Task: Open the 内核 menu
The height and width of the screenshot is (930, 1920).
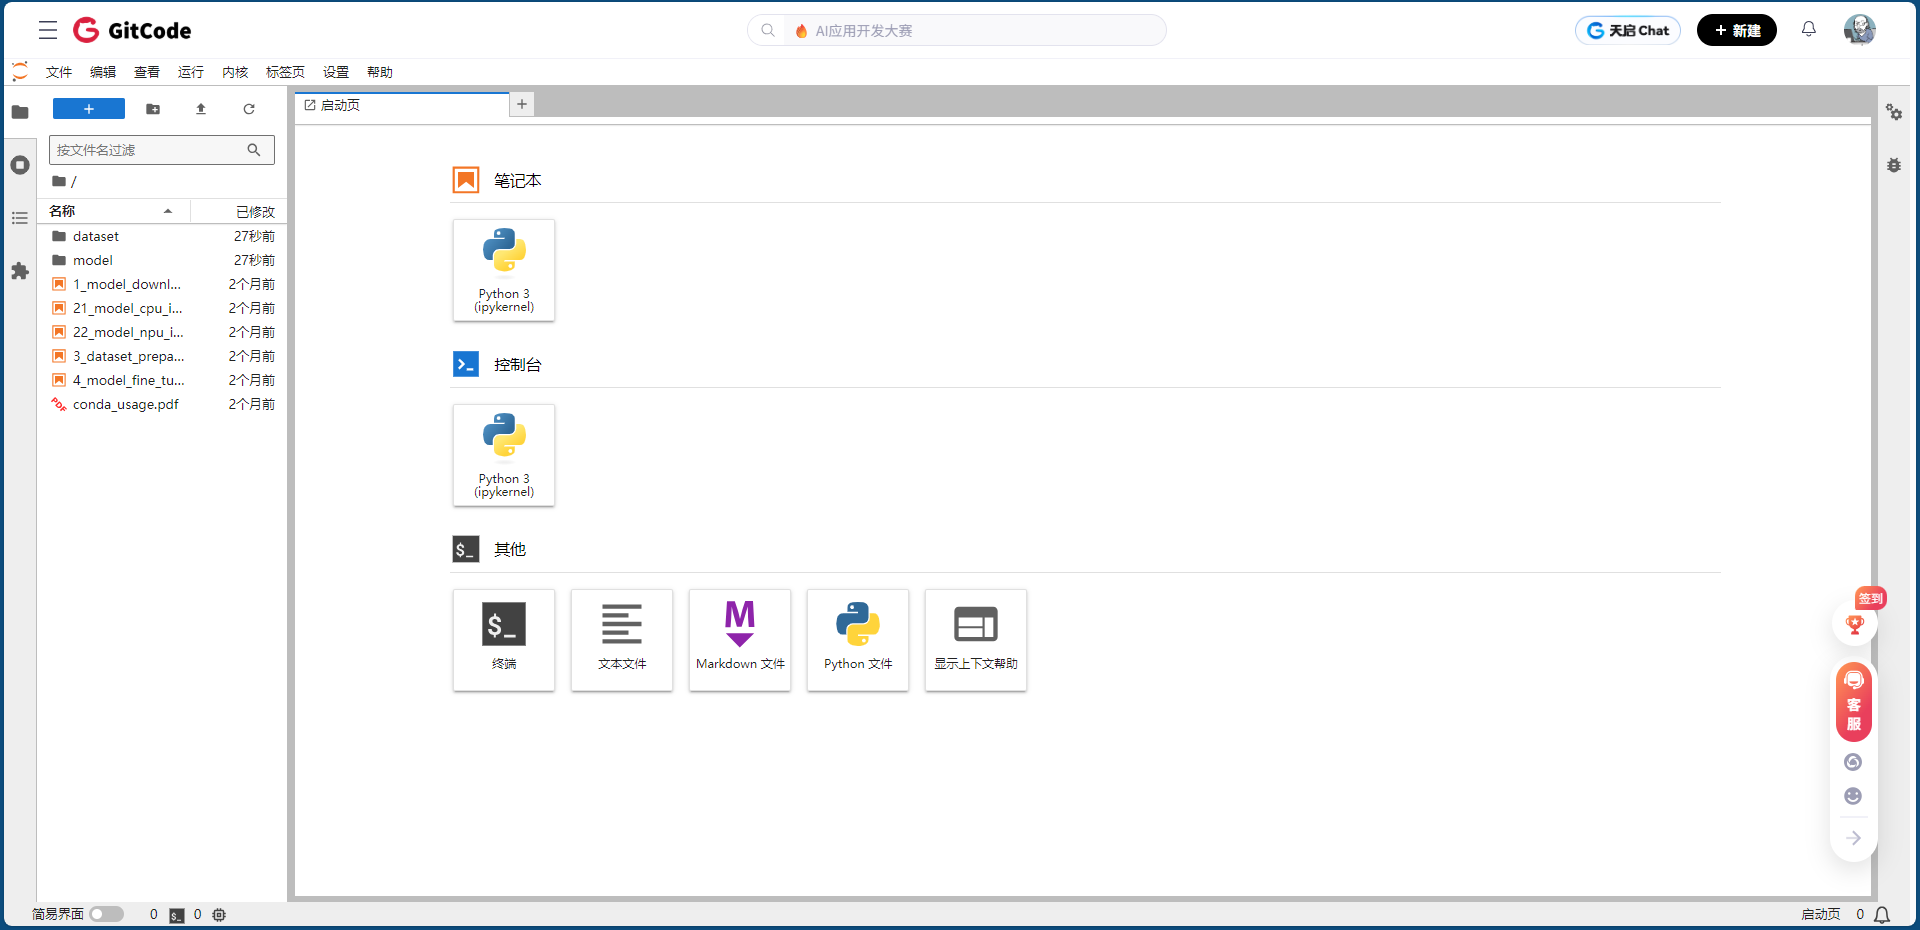Action: (235, 72)
